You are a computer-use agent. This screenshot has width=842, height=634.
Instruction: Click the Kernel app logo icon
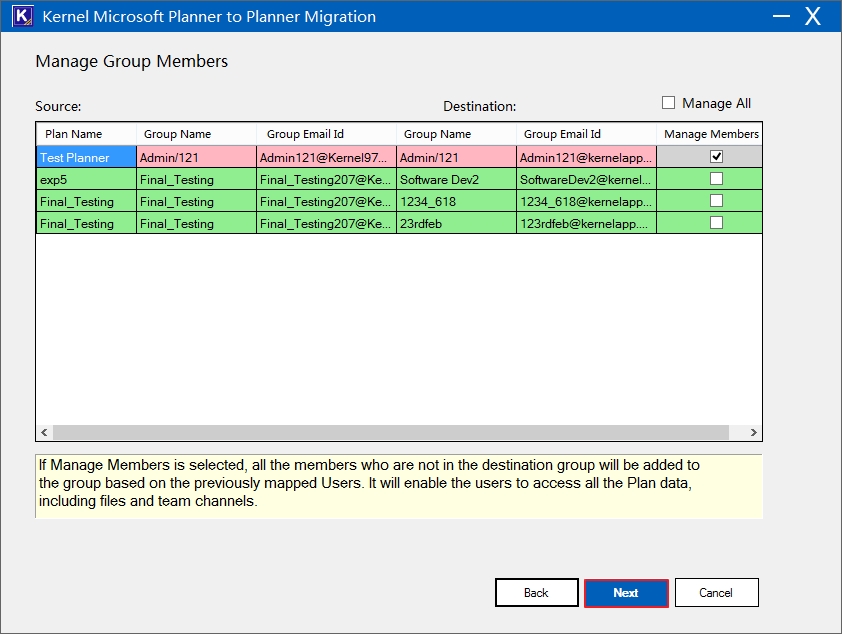(23, 16)
